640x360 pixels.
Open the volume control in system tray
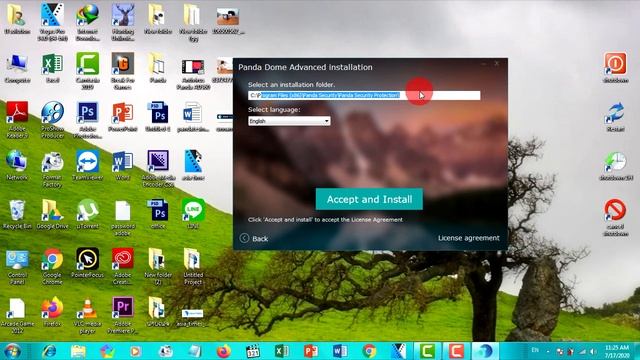(x=593, y=351)
